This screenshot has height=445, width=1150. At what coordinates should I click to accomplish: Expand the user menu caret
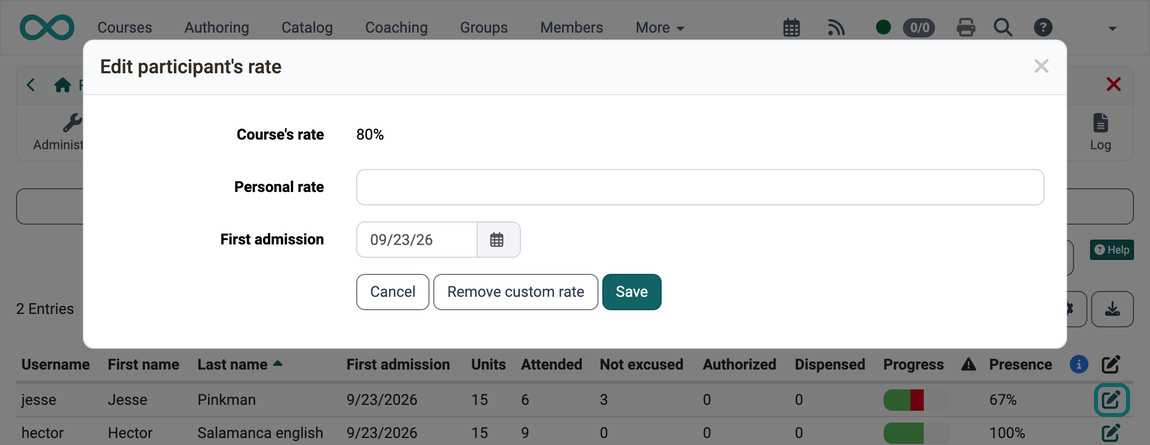(x=1113, y=29)
